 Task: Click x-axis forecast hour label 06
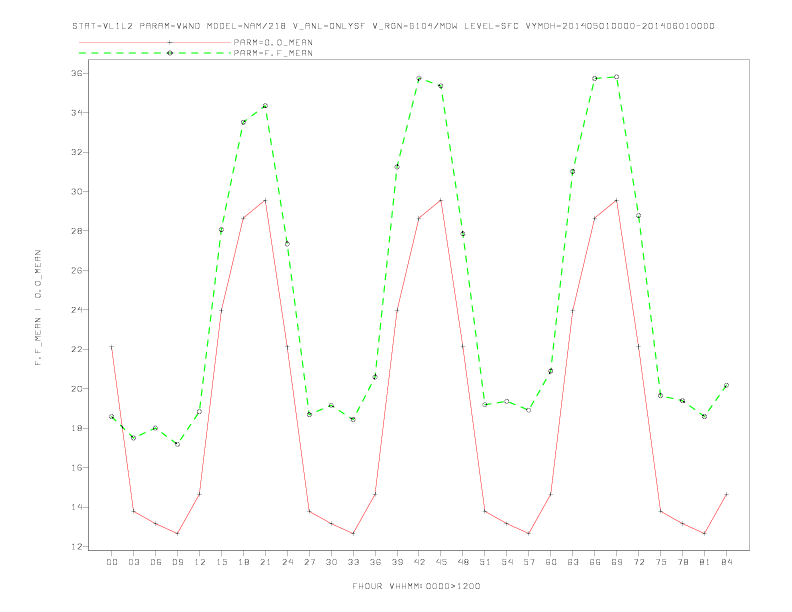156,562
